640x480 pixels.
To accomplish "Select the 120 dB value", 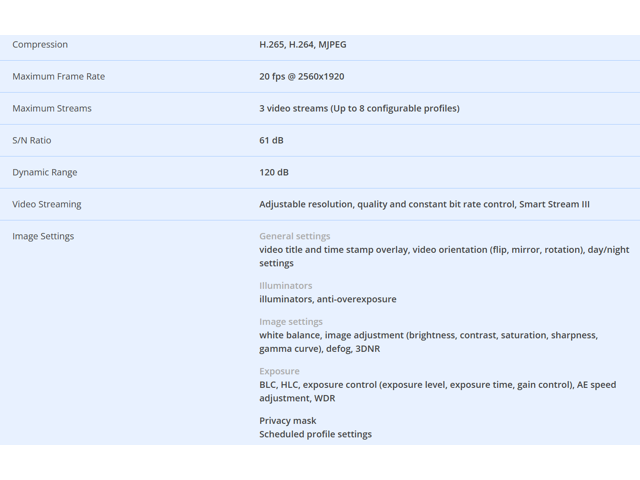I will pyautogui.click(x=274, y=173).
